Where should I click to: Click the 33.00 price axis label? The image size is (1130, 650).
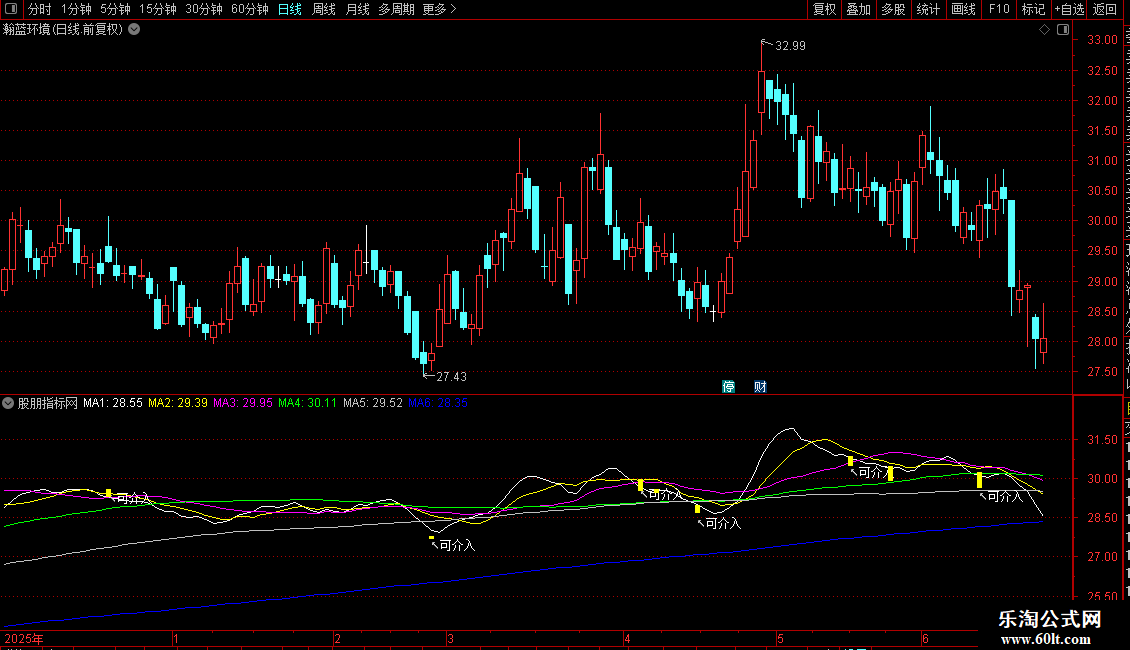[1103, 40]
